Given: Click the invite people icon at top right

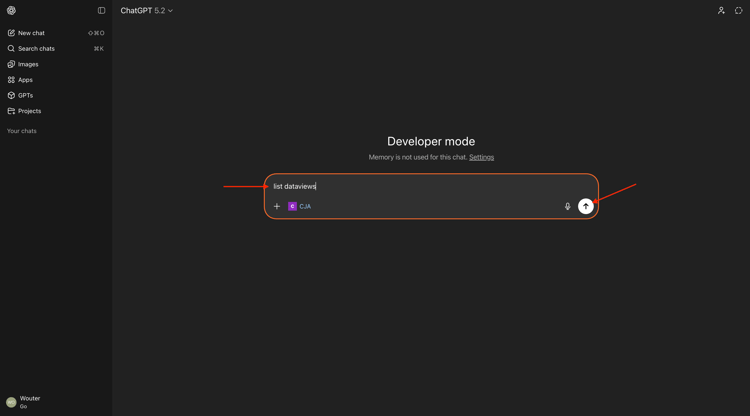Looking at the screenshot, I should [x=721, y=11].
